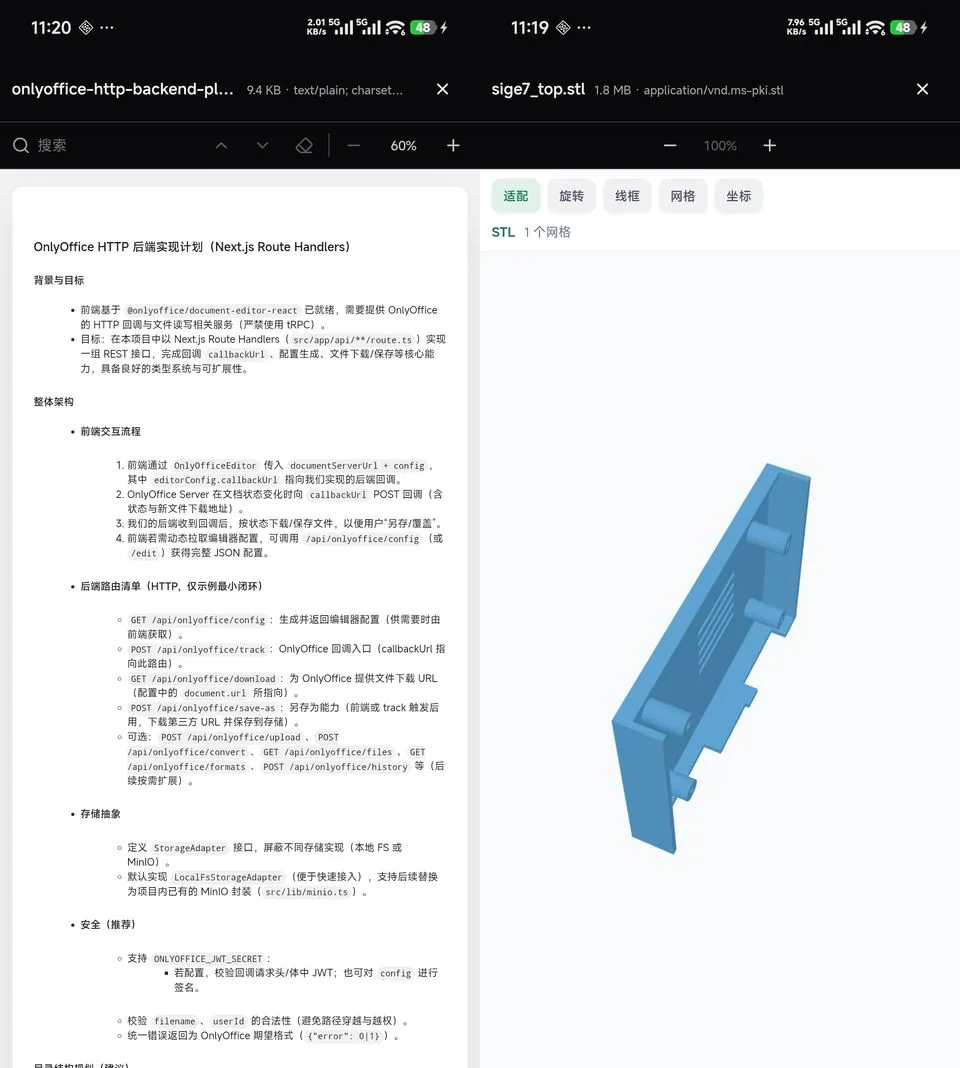Click the 安全（推荐） bullet heading

(x=108, y=924)
